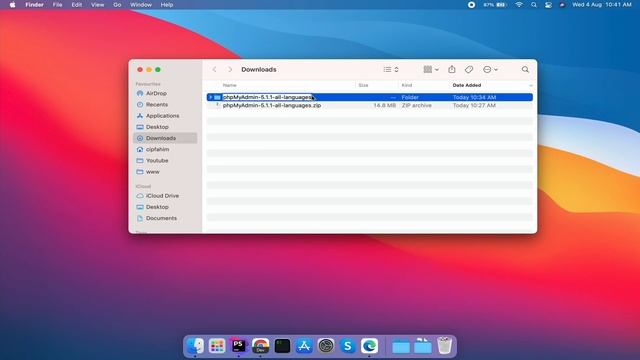The height and width of the screenshot is (360, 640).
Task: Go forward in Finder window
Action: [230, 70]
